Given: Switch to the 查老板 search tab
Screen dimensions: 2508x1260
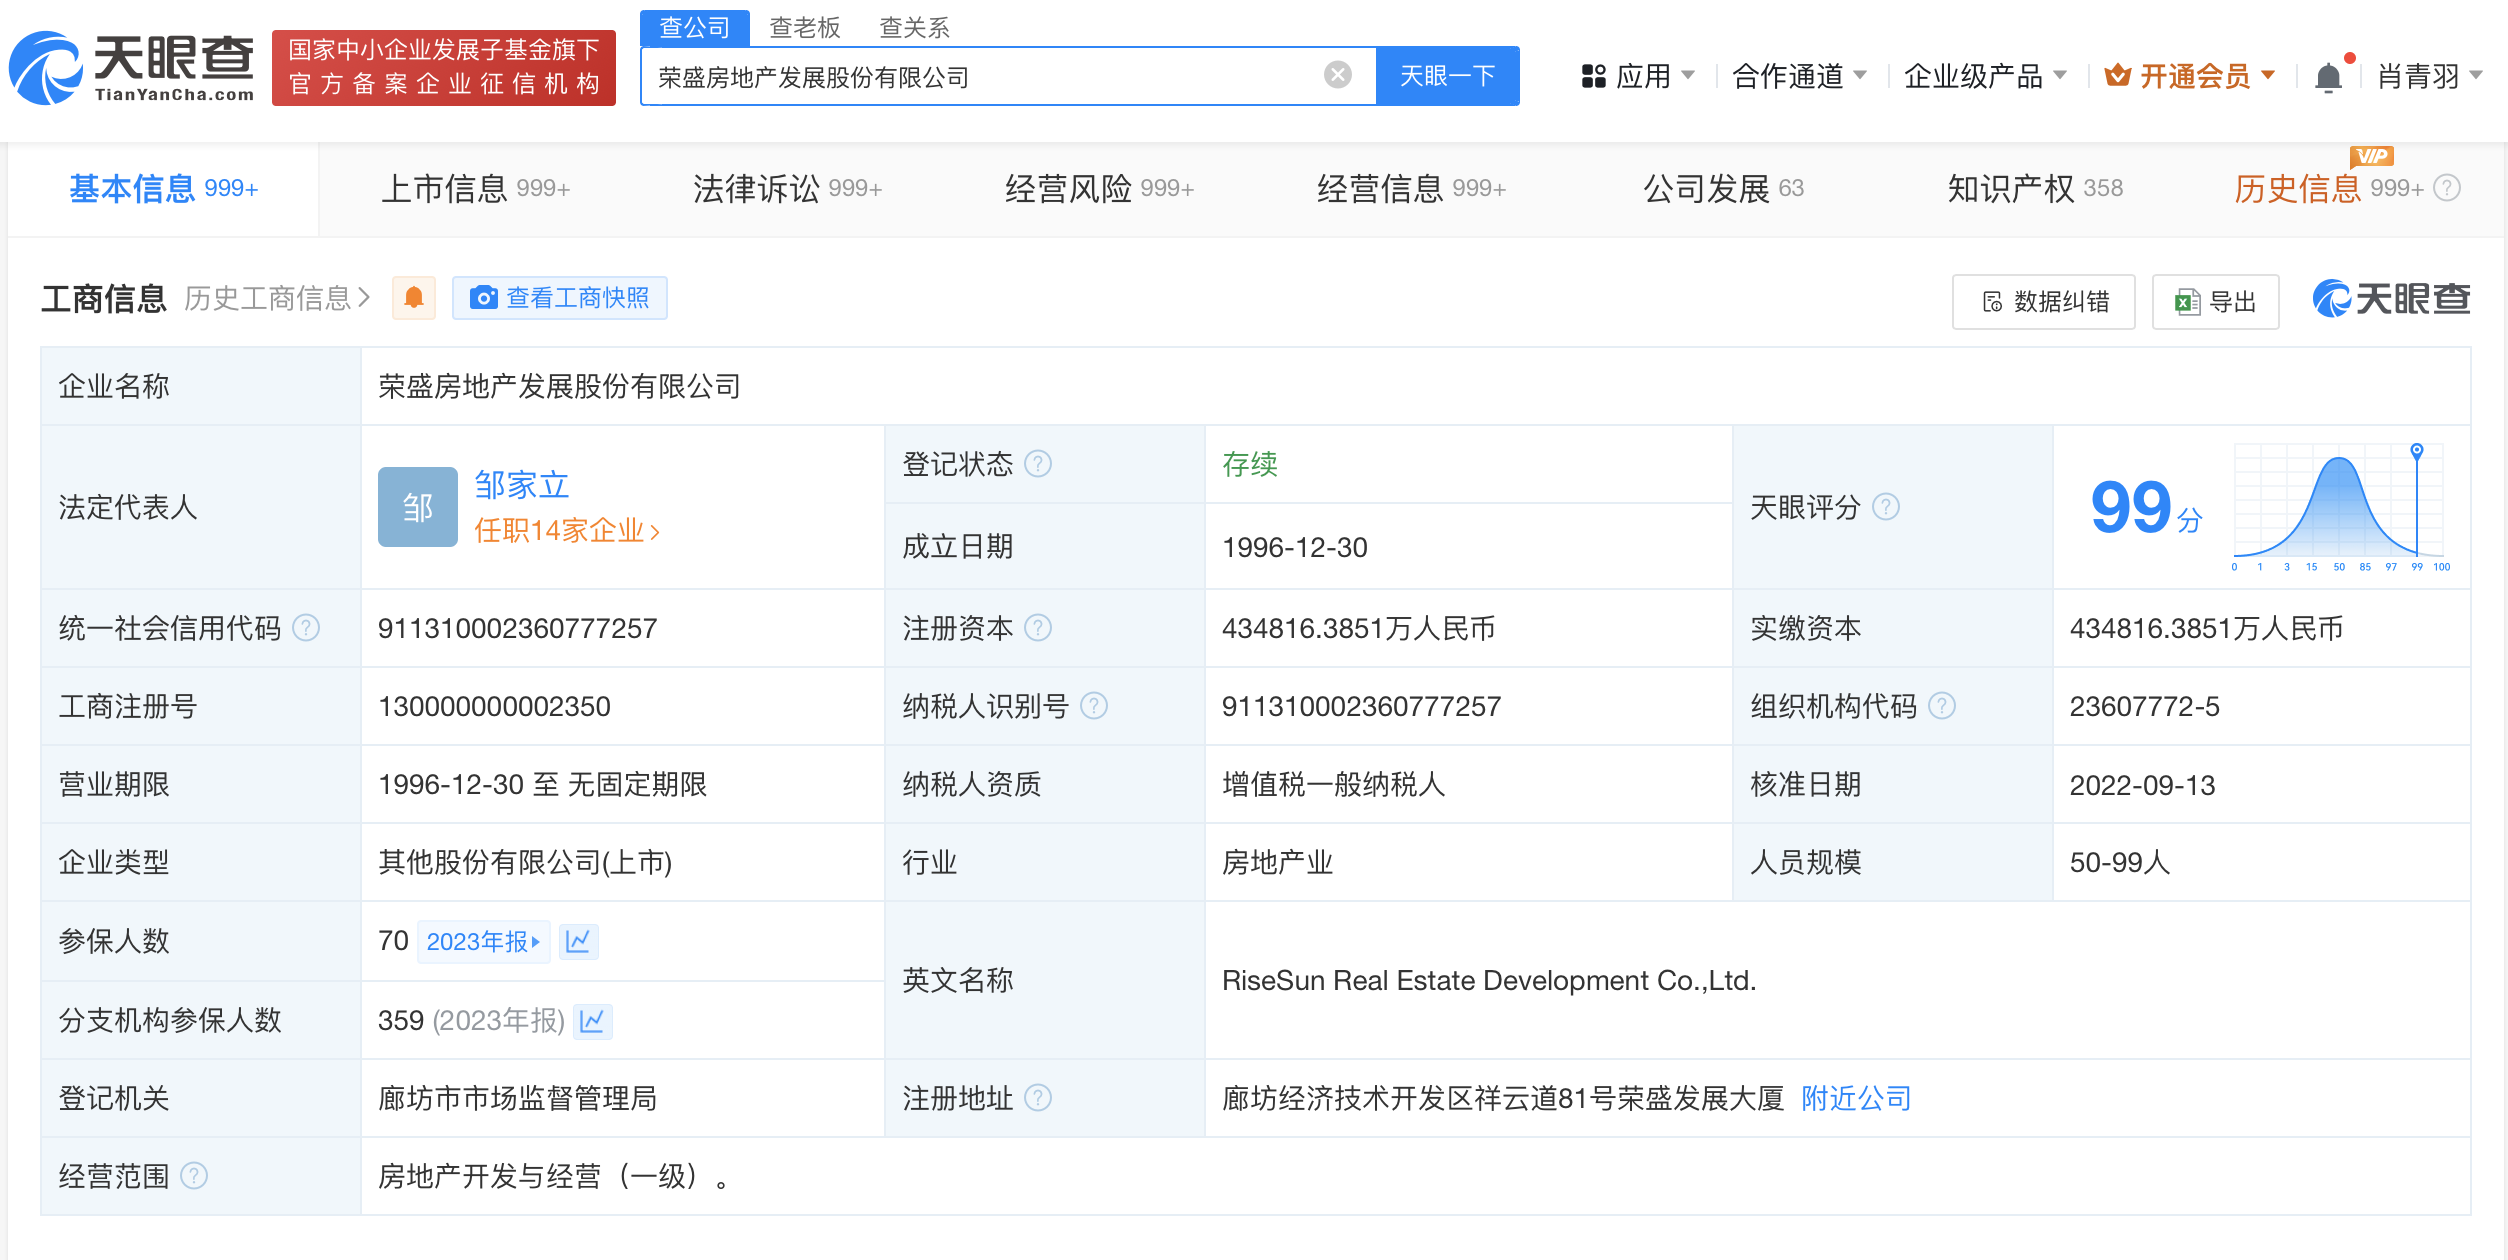Looking at the screenshot, I should (804, 27).
